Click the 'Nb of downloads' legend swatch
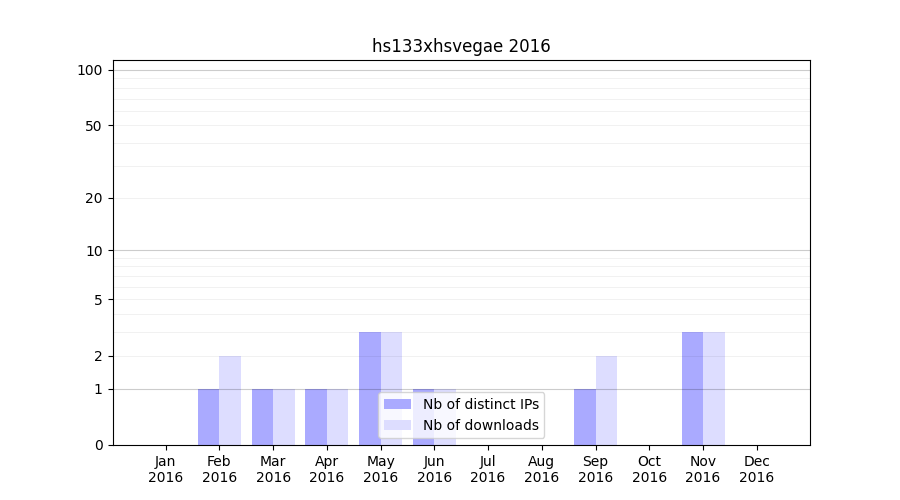Image resolution: width=900 pixels, height=500 pixels. click(x=397, y=425)
